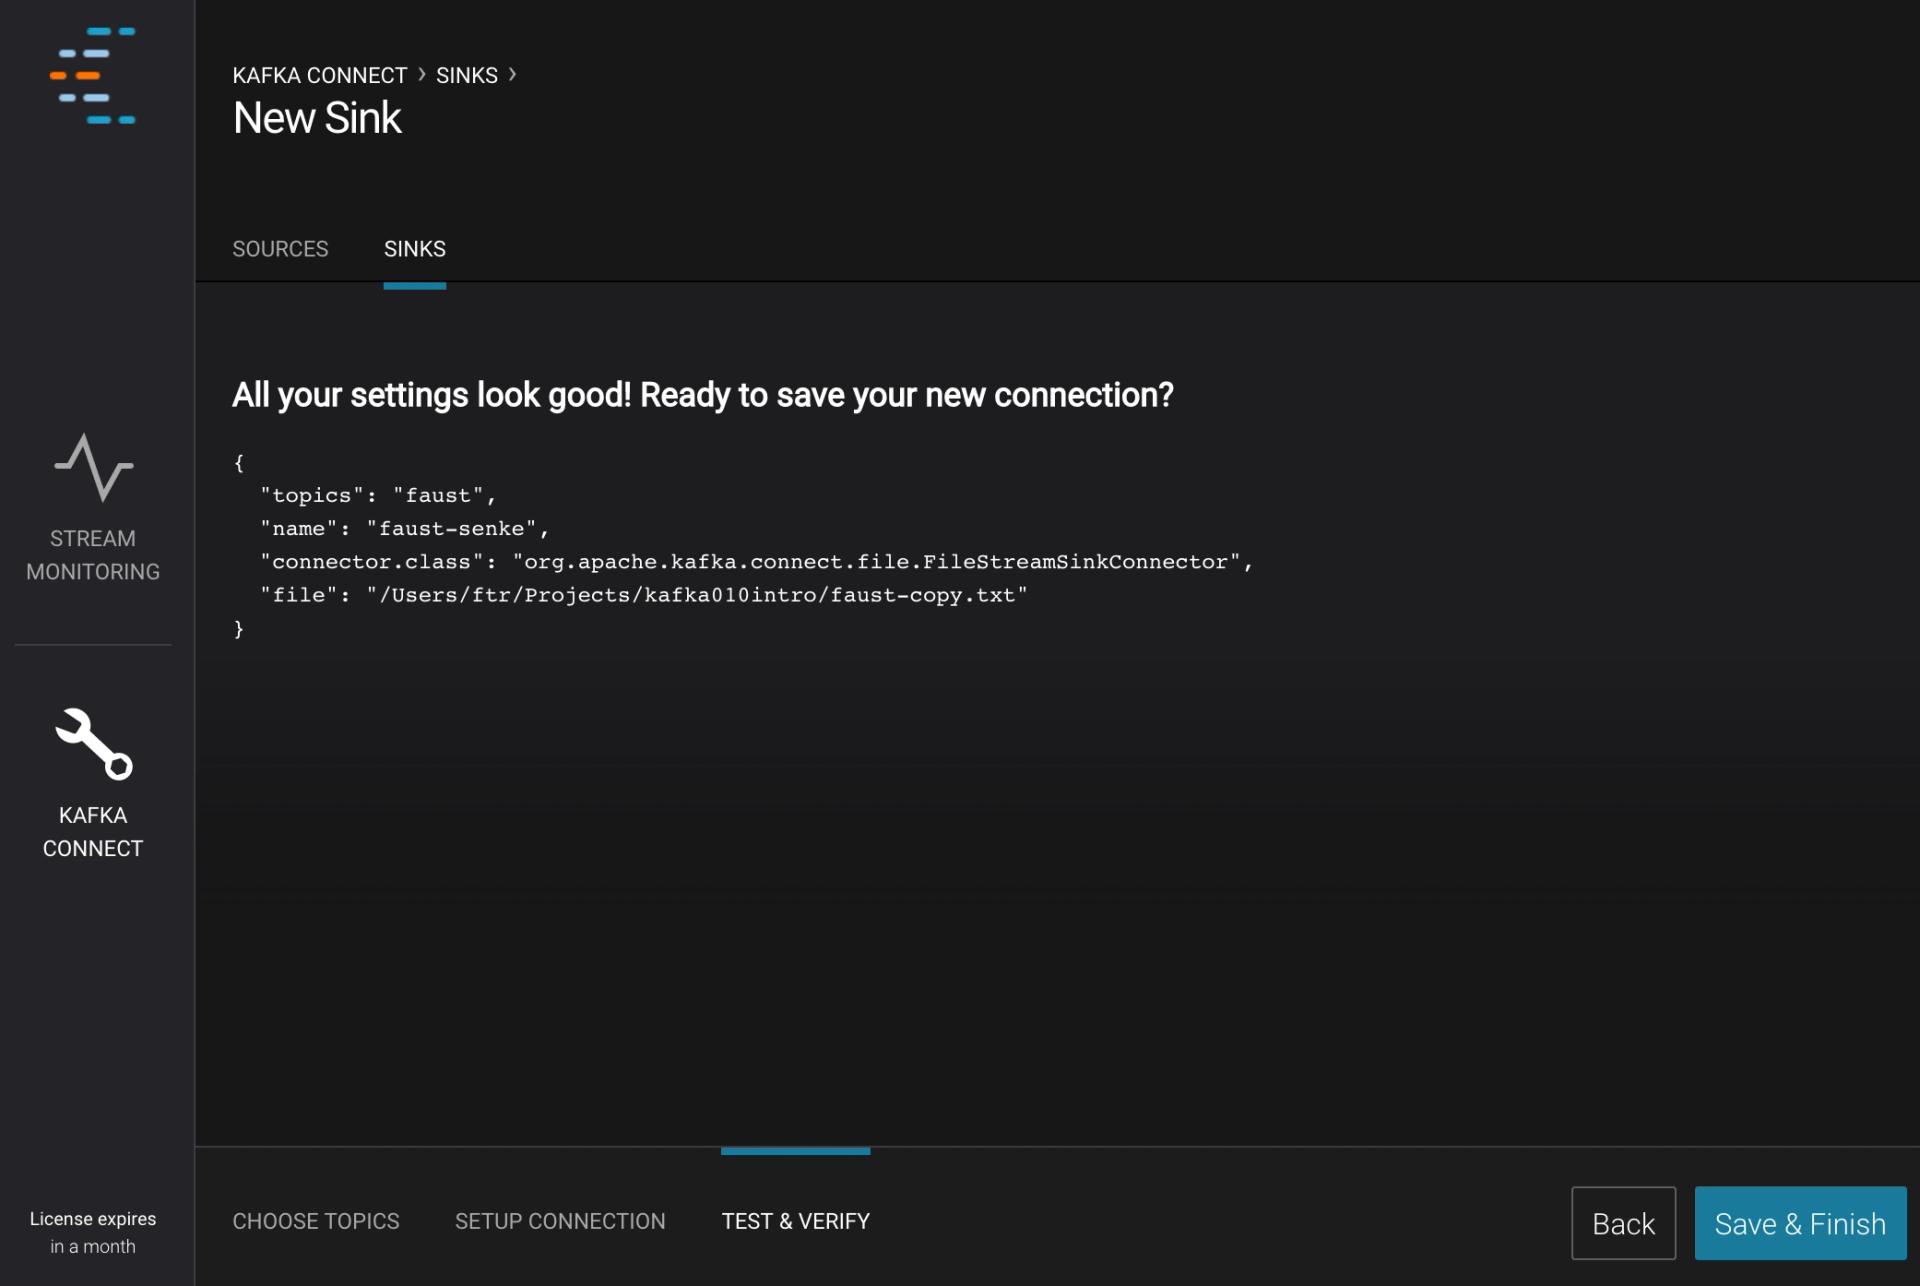Navigate to the SINKS breadcrumb link
Image resolution: width=1920 pixels, height=1286 pixels.
[x=466, y=76]
